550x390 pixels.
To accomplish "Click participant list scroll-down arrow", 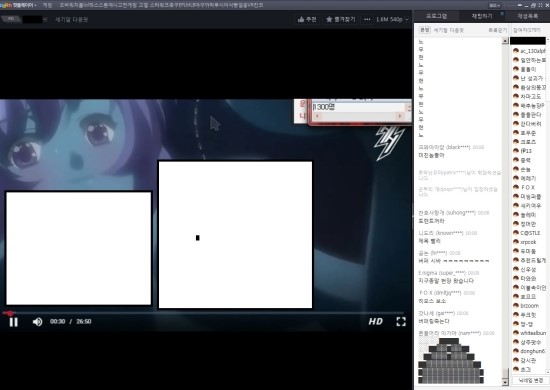I will pyautogui.click(x=548, y=372).
